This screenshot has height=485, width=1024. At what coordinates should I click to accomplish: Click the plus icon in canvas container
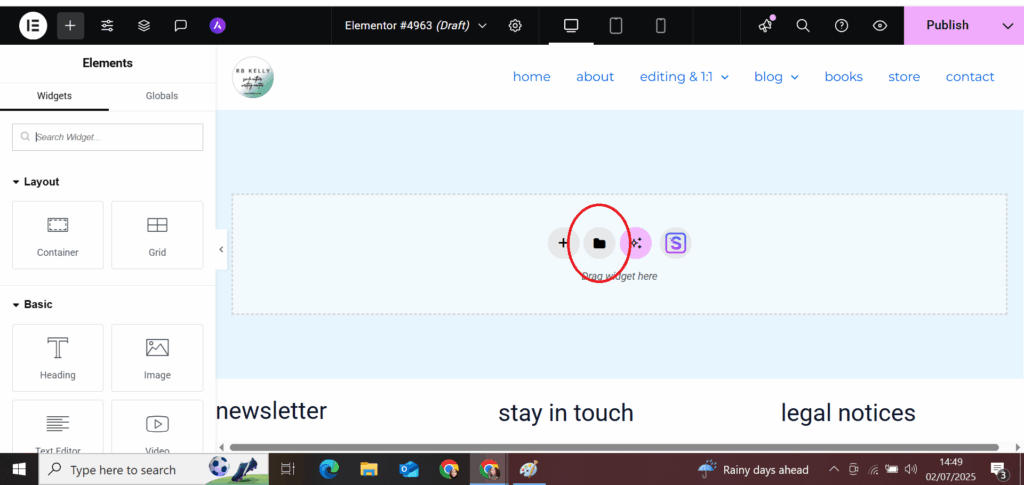(x=563, y=243)
